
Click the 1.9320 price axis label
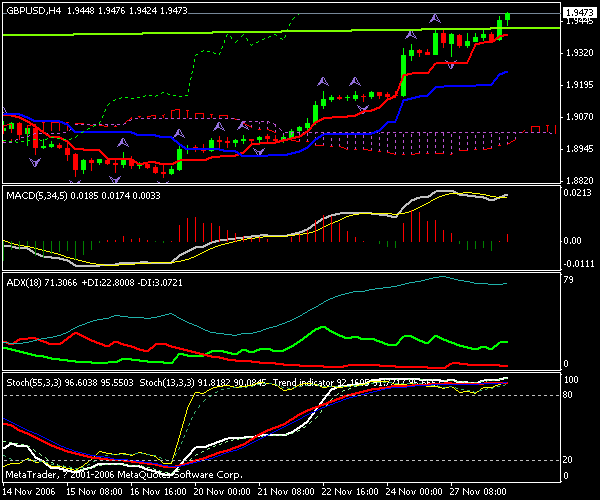(579, 52)
